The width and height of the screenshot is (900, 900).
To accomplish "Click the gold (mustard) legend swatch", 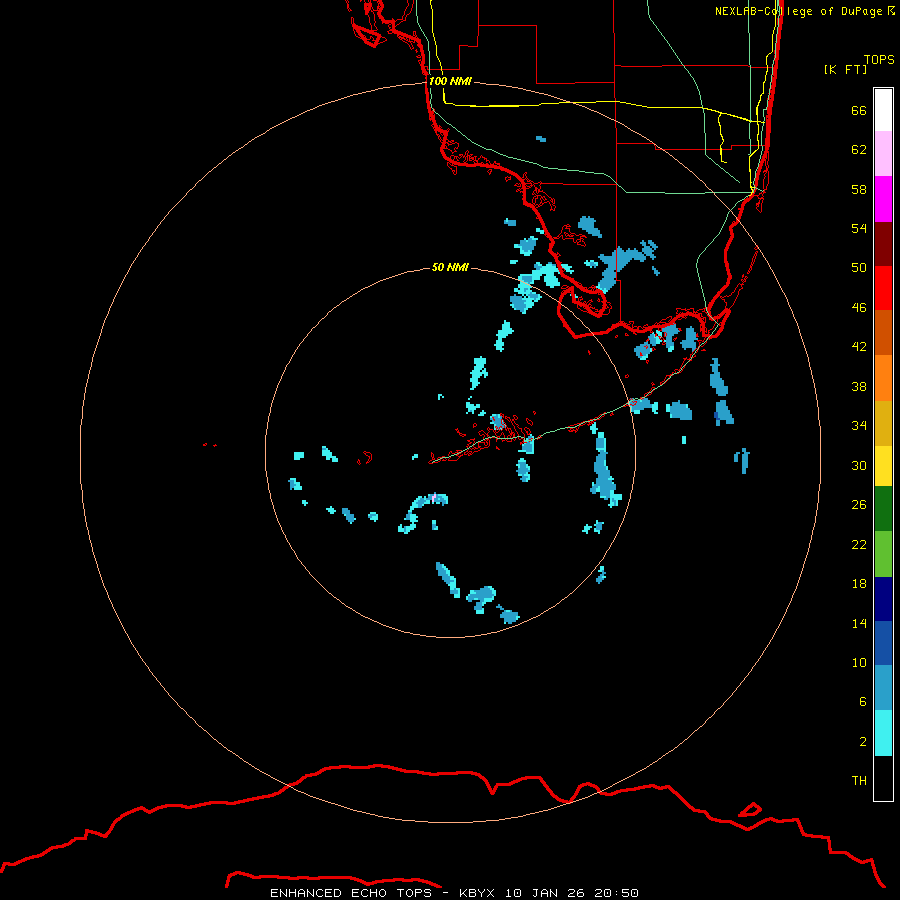I will click(x=883, y=423).
